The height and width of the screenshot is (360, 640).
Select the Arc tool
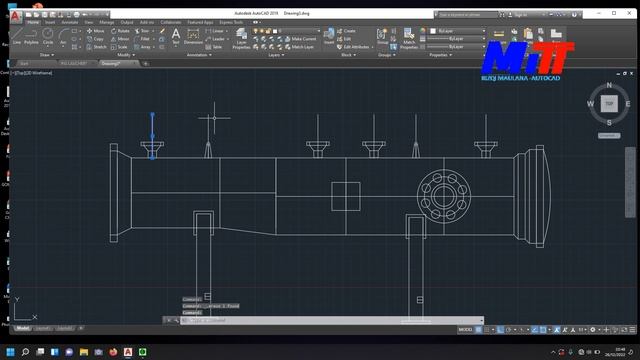(63, 36)
